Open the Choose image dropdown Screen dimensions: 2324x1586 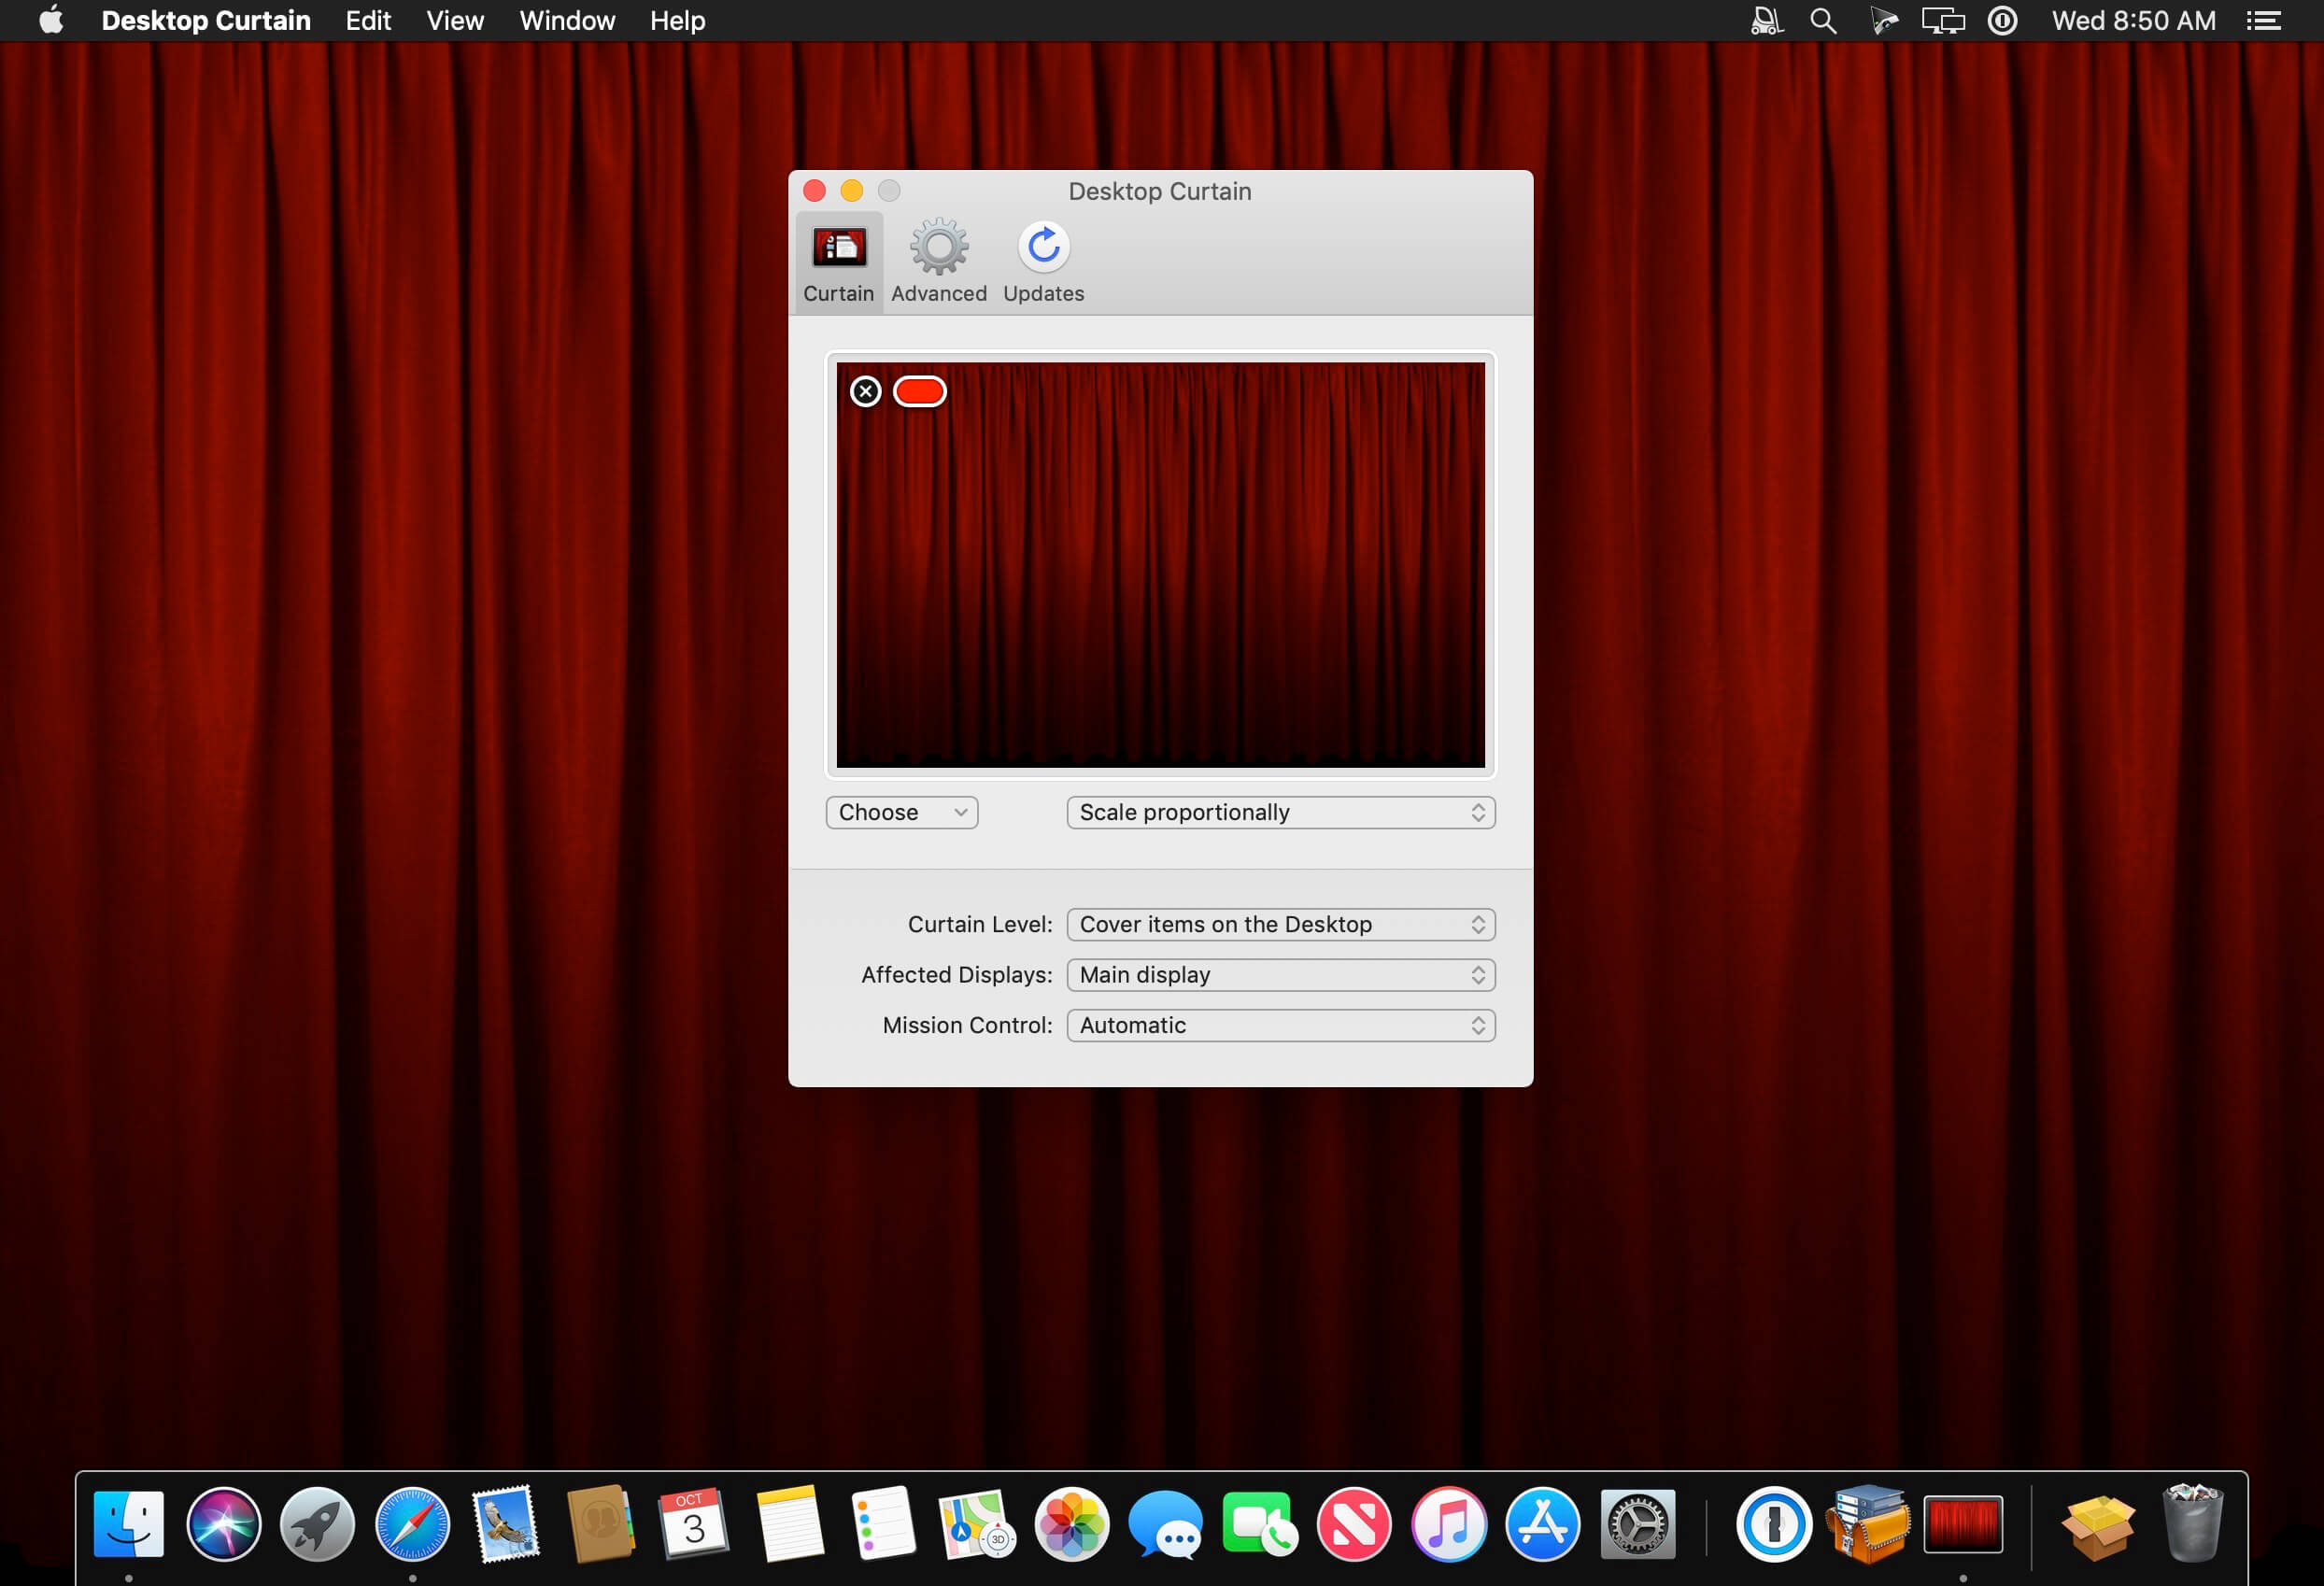click(x=901, y=812)
